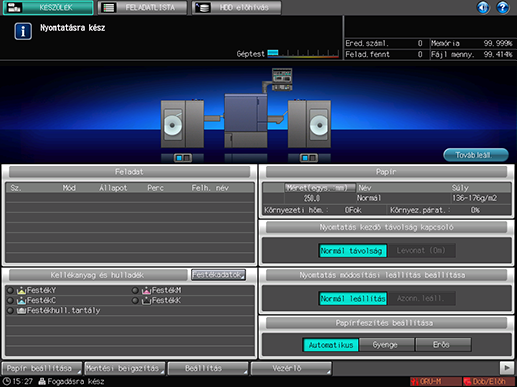Viewport: 517px width, 387px height.
Task: Open Festékadatok toner data button
Action: point(218,275)
